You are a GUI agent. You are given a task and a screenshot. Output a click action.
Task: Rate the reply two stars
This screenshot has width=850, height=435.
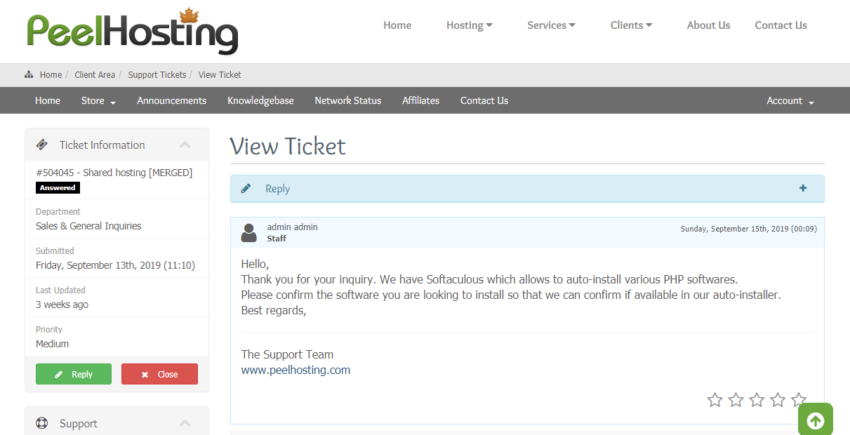(736, 400)
